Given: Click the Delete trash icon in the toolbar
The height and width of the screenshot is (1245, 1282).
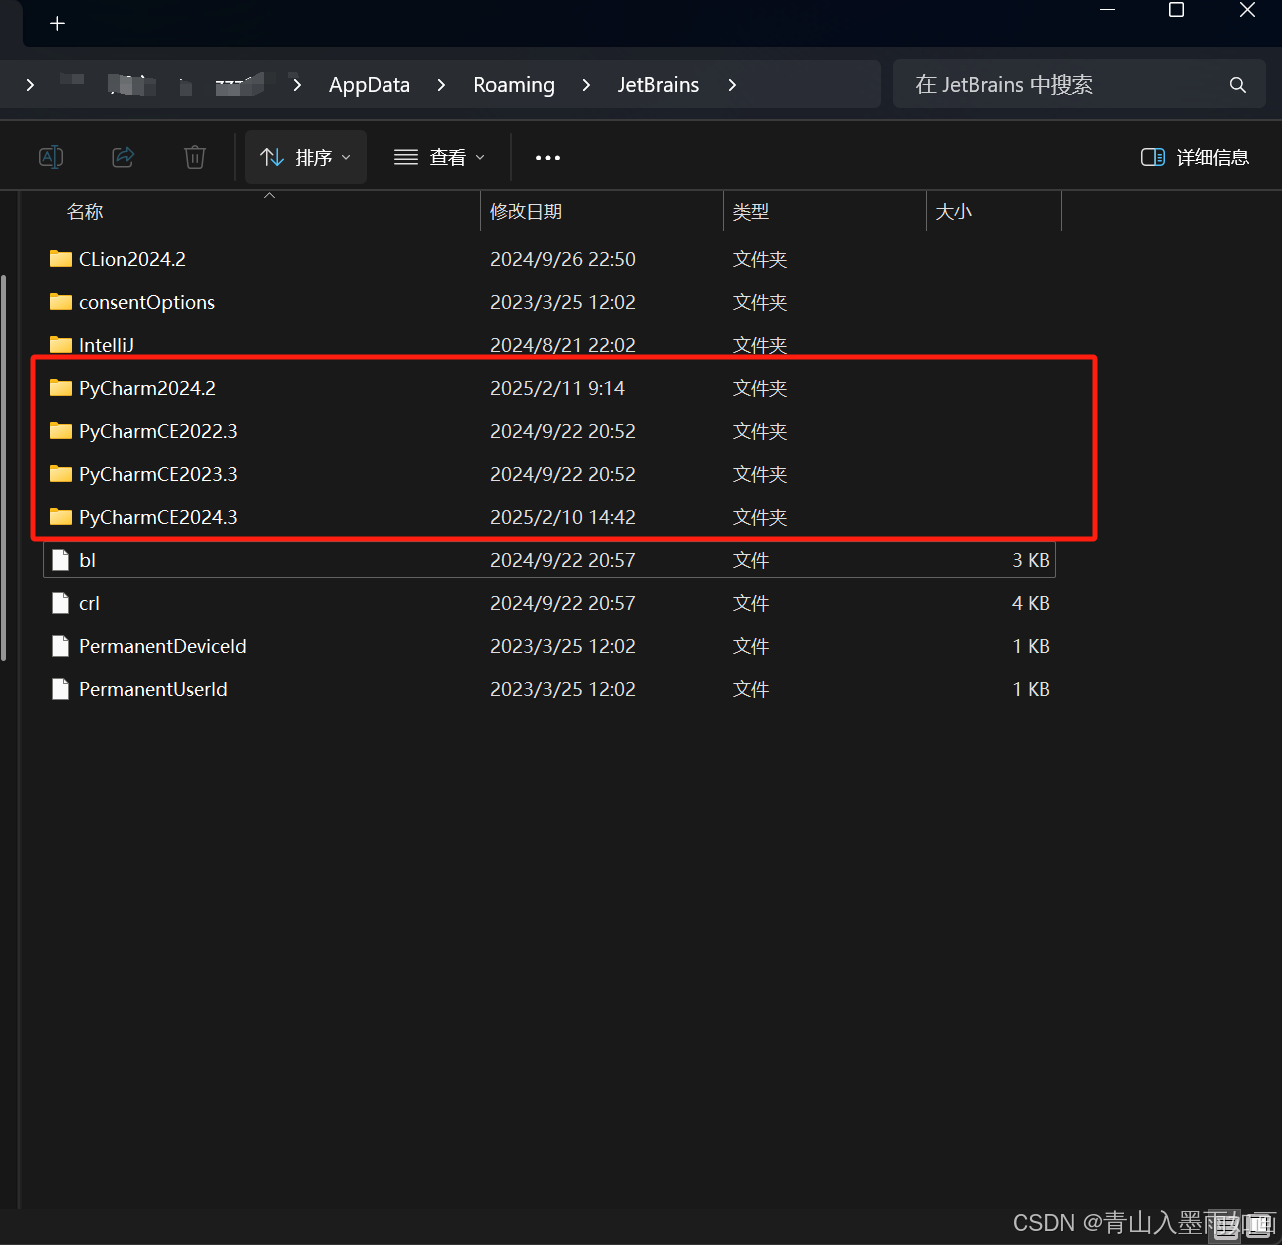Looking at the screenshot, I should 195,157.
